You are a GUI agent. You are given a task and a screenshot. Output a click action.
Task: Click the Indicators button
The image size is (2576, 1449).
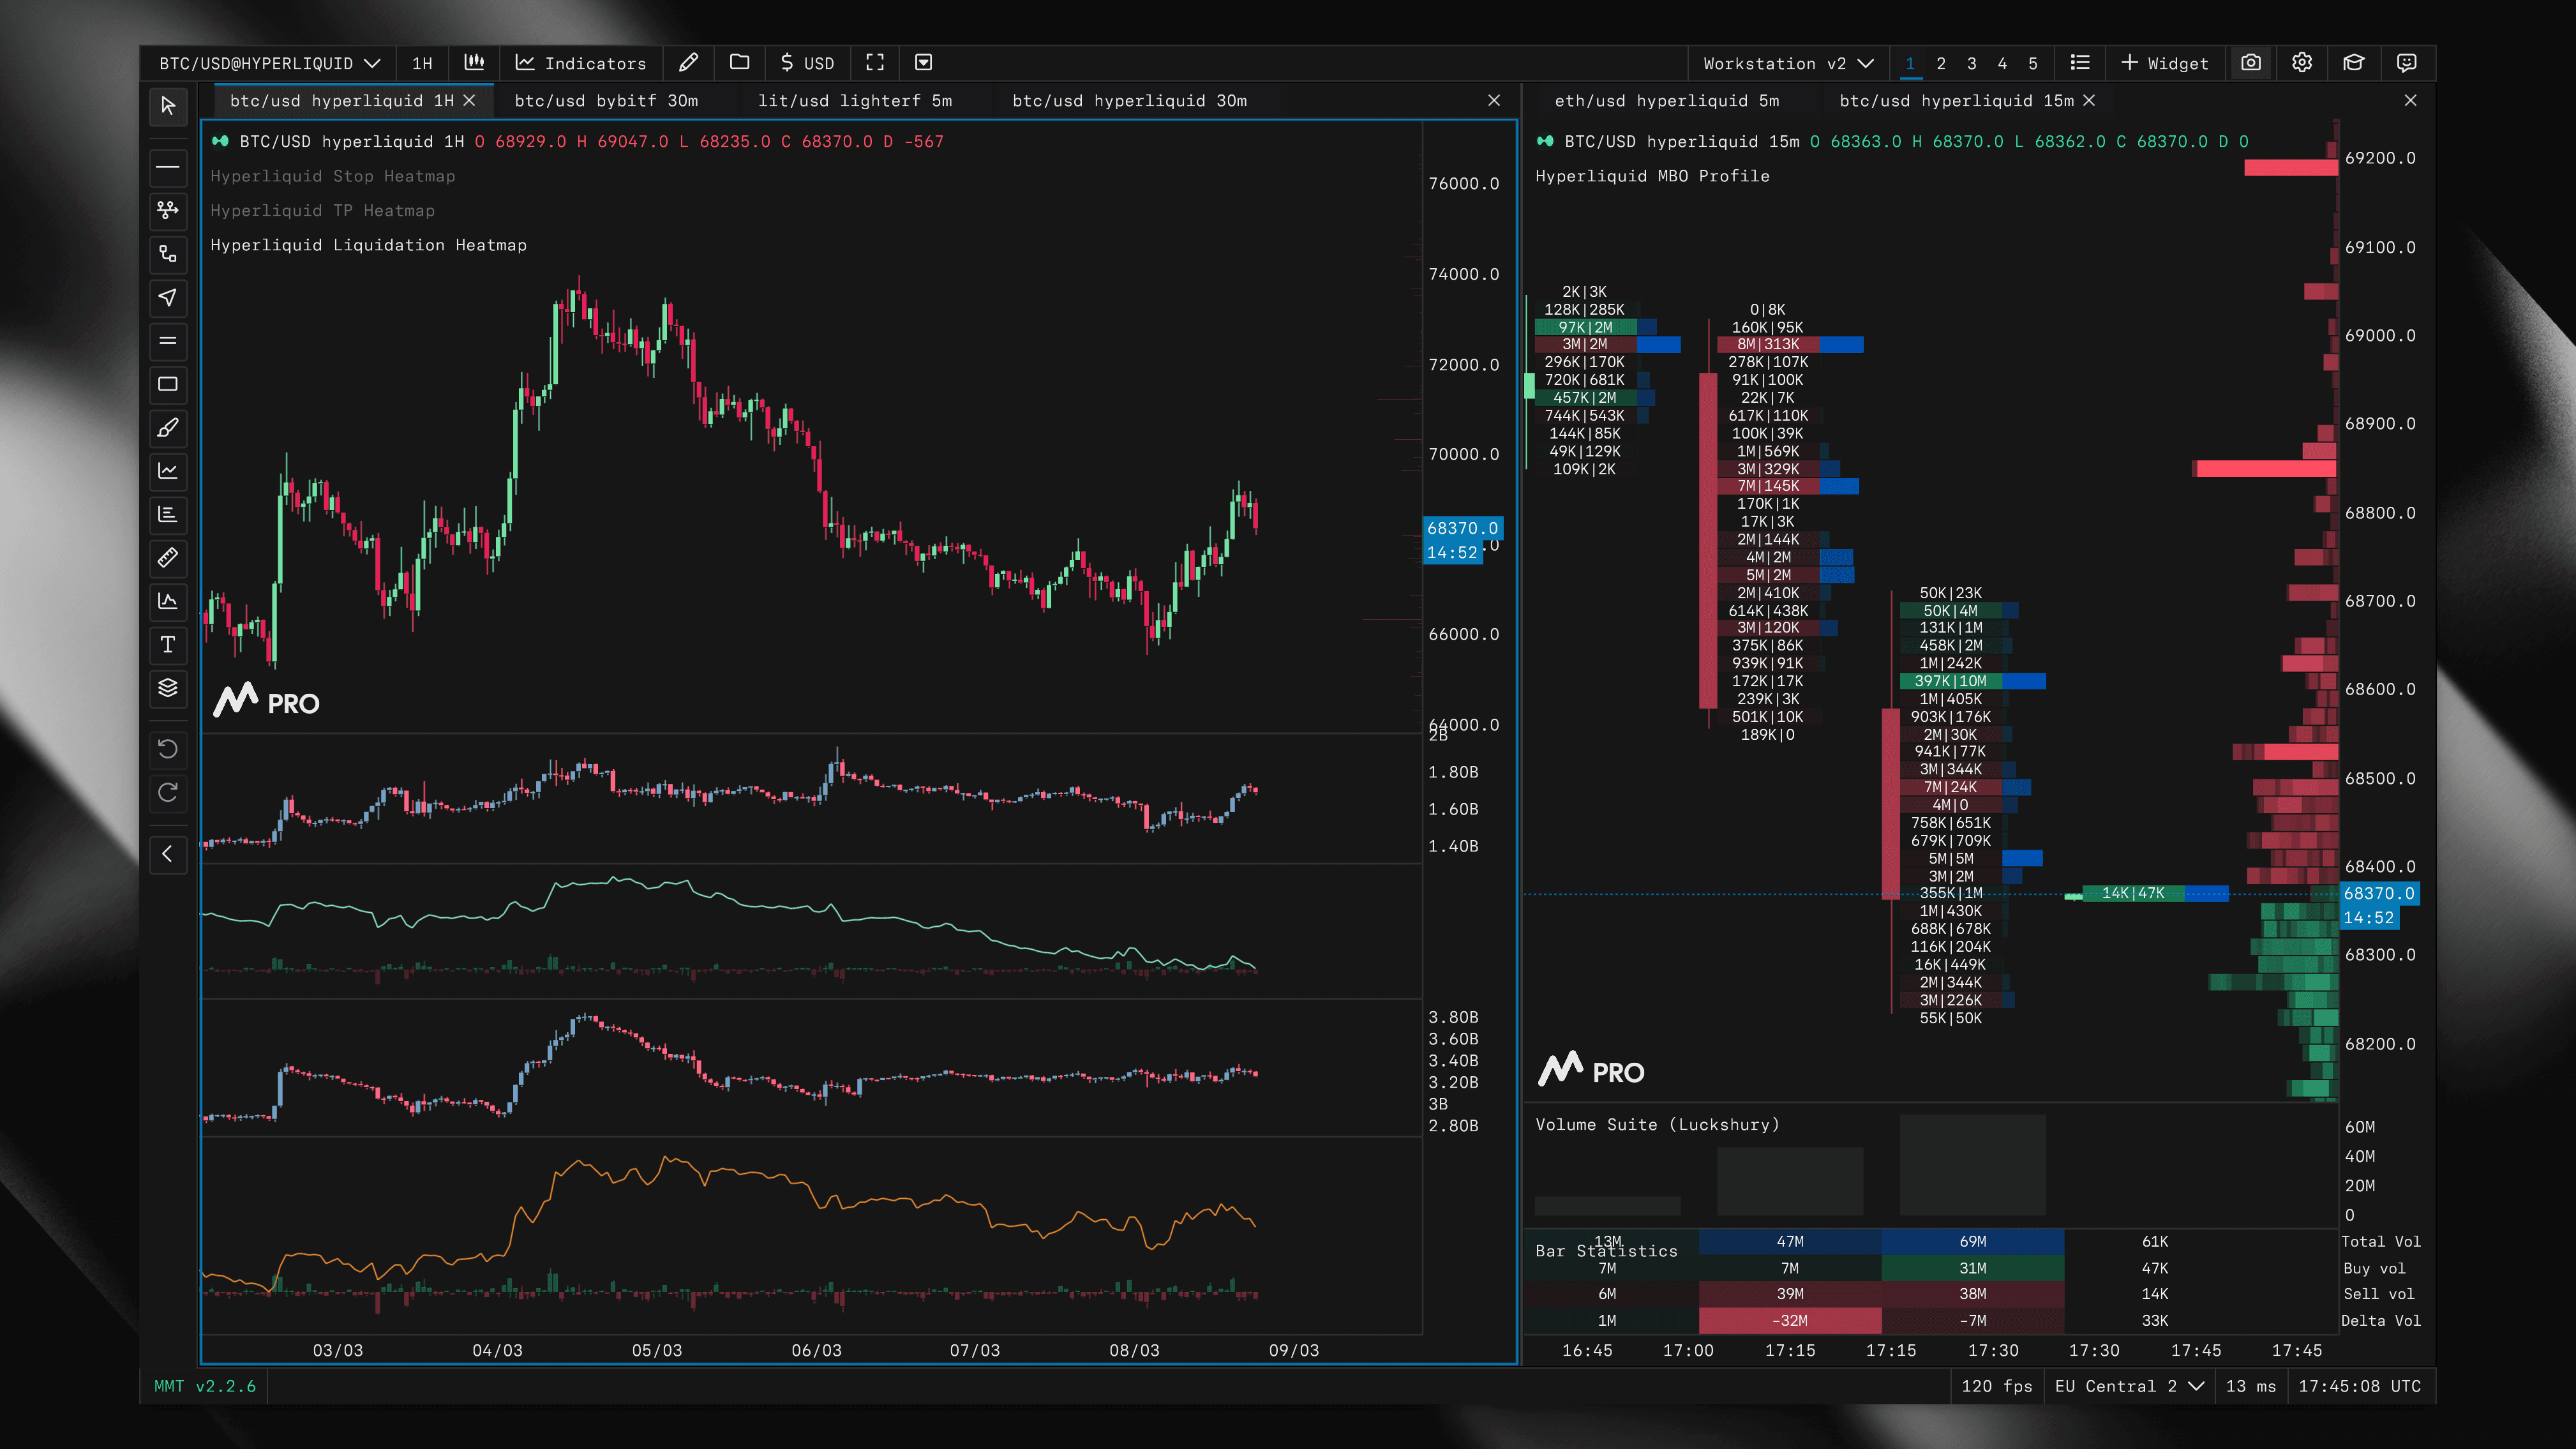point(581,63)
